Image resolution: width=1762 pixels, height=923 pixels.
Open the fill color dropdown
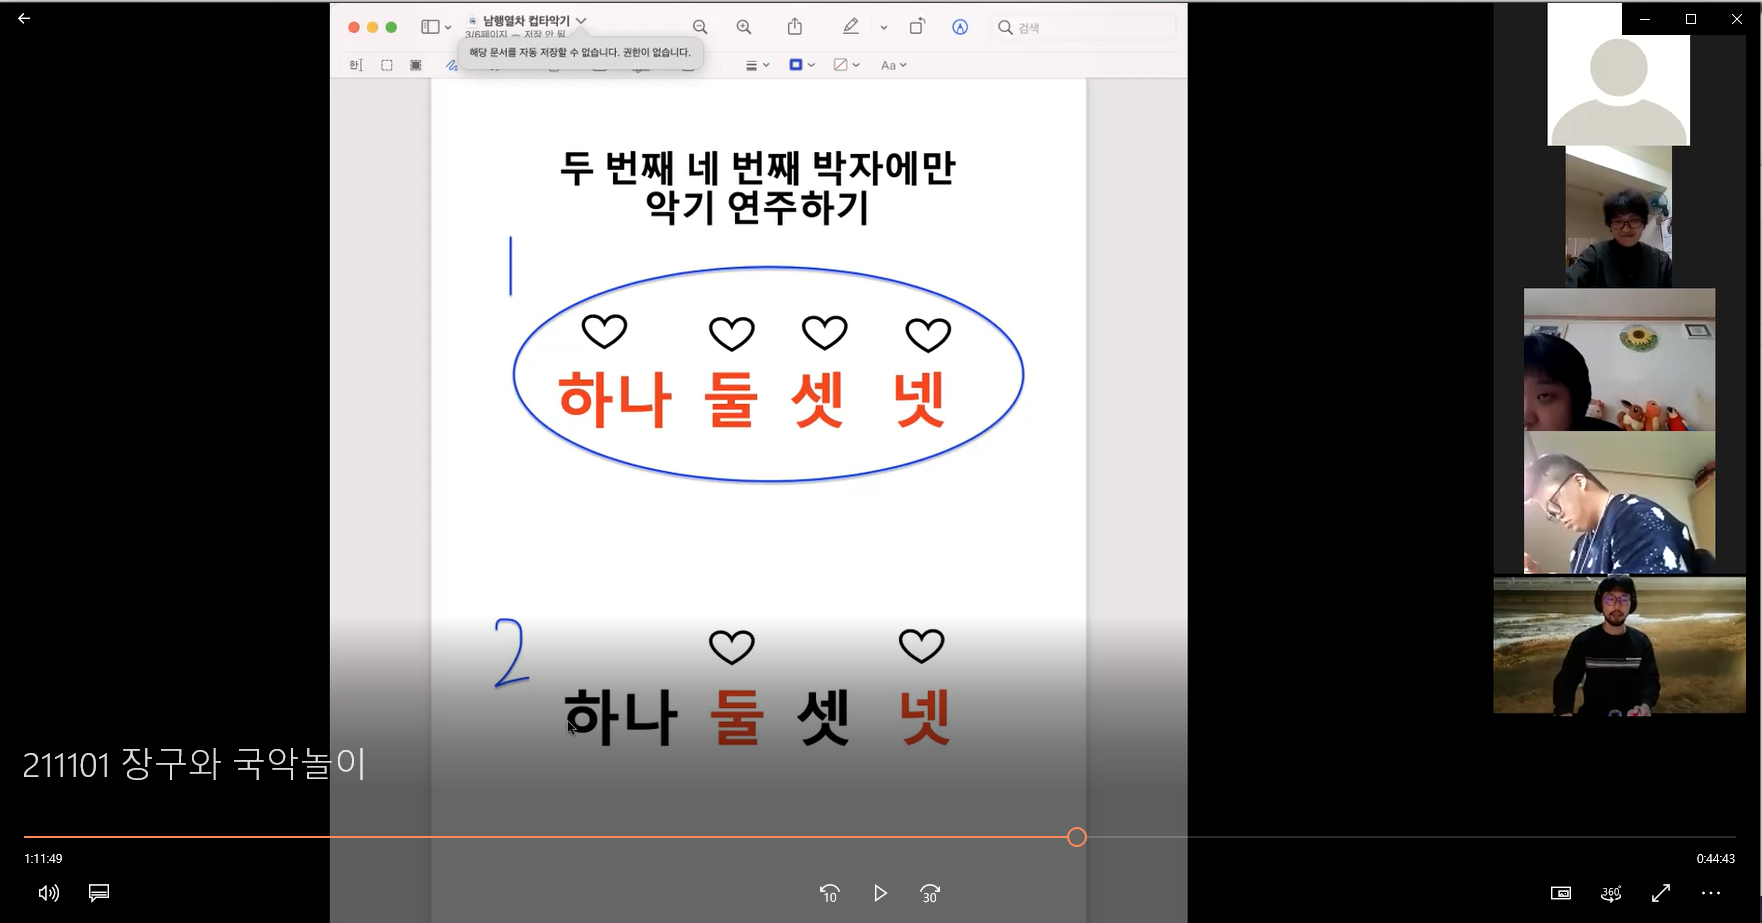point(846,65)
